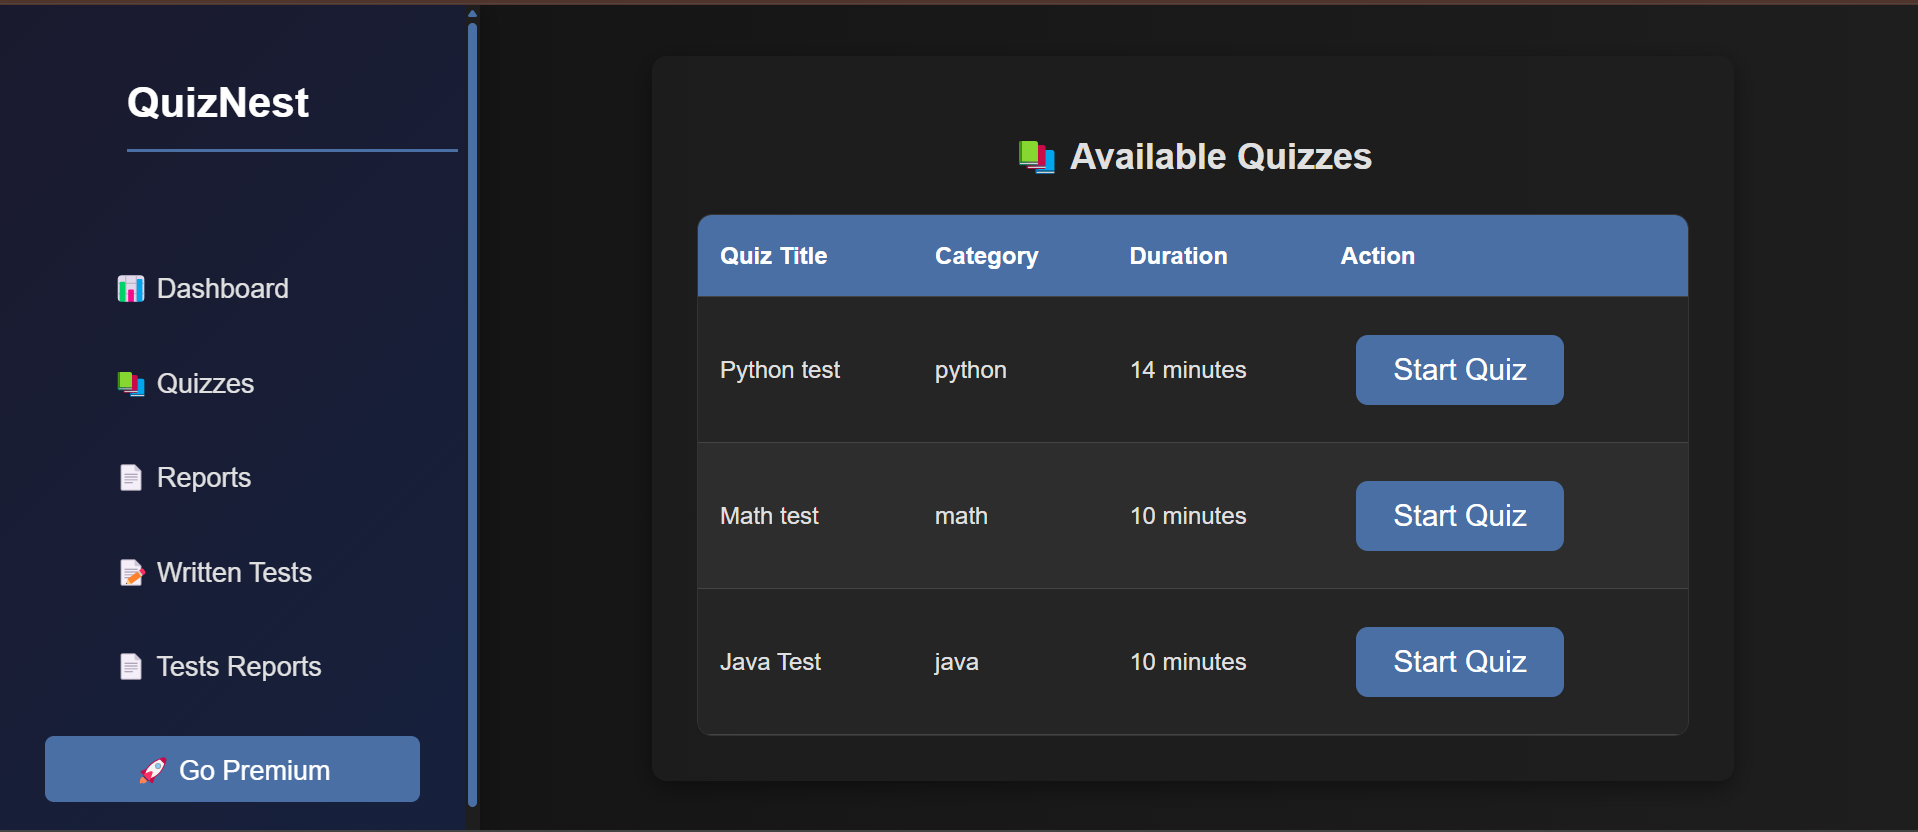Click the rocket icon on Go Premium
1918x832 pixels.
[152, 771]
